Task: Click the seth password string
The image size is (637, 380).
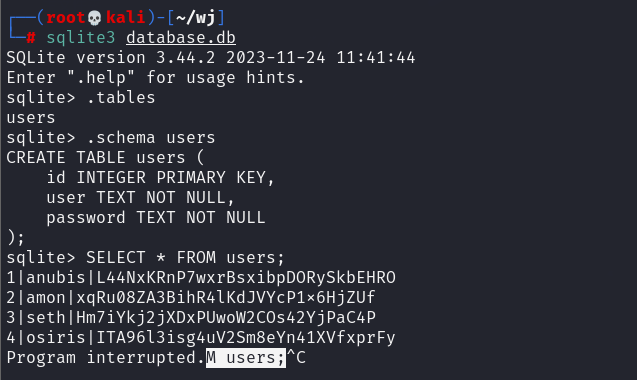Action: click(x=226, y=317)
